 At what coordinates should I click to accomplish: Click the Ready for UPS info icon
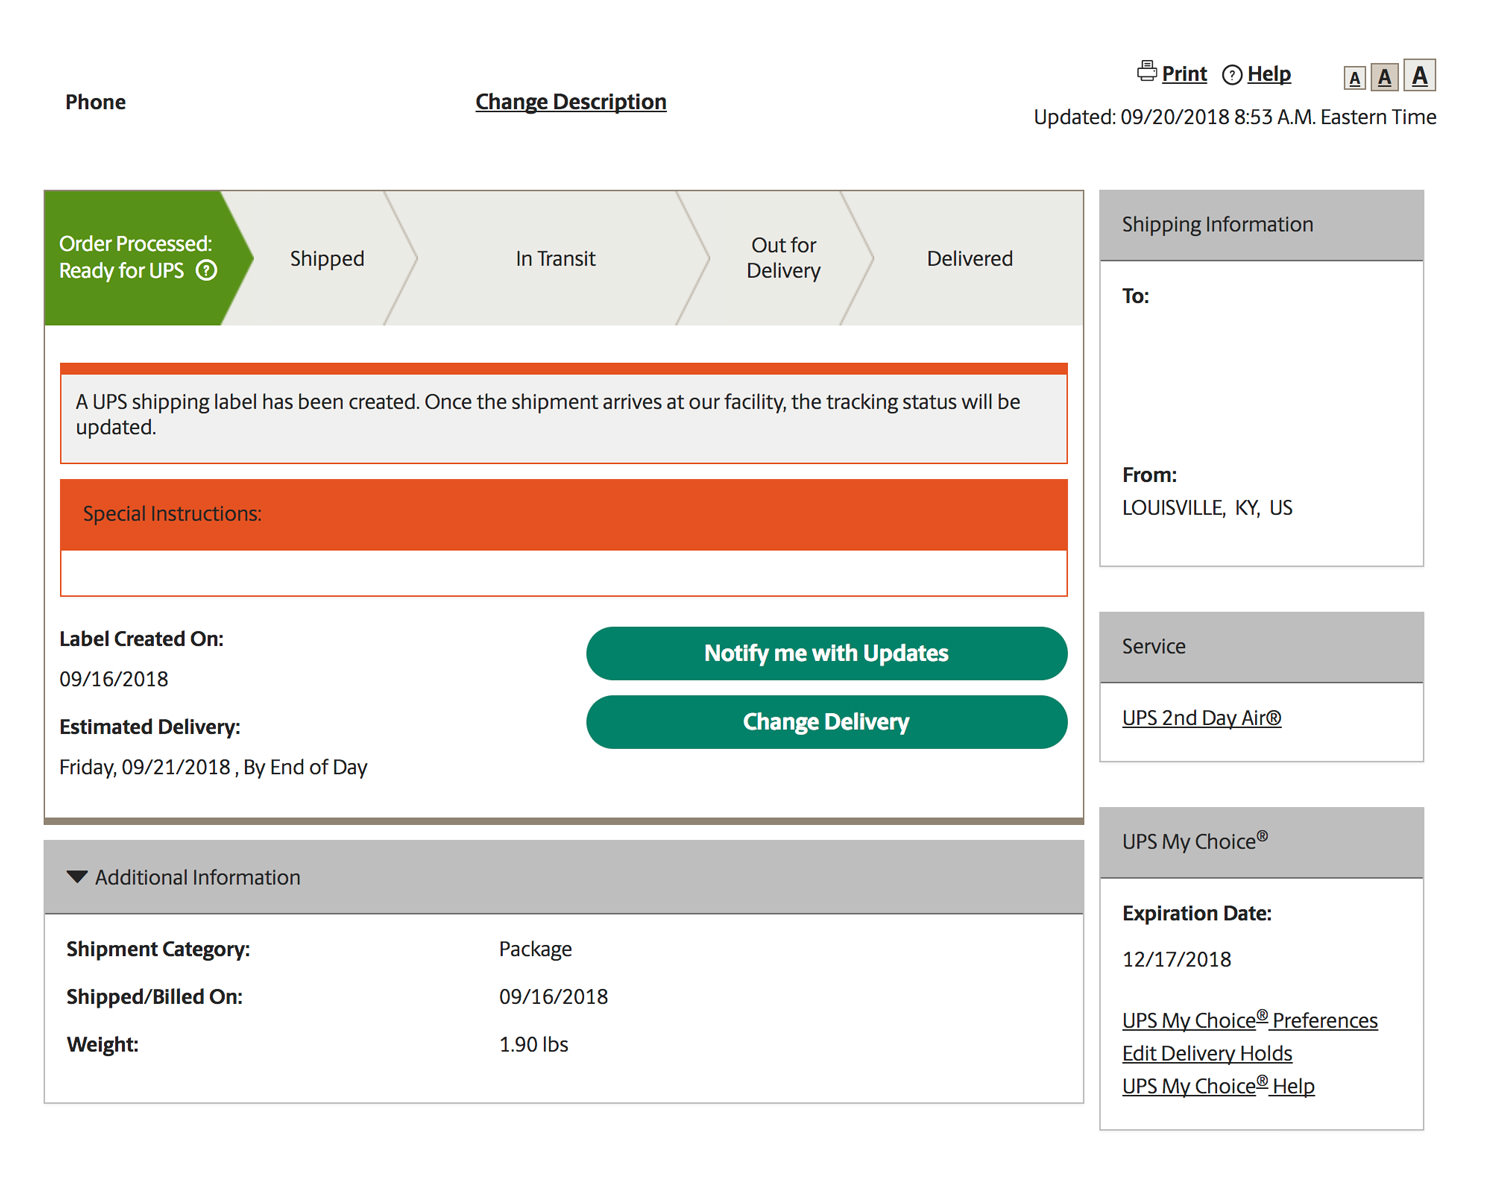click(206, 270)
